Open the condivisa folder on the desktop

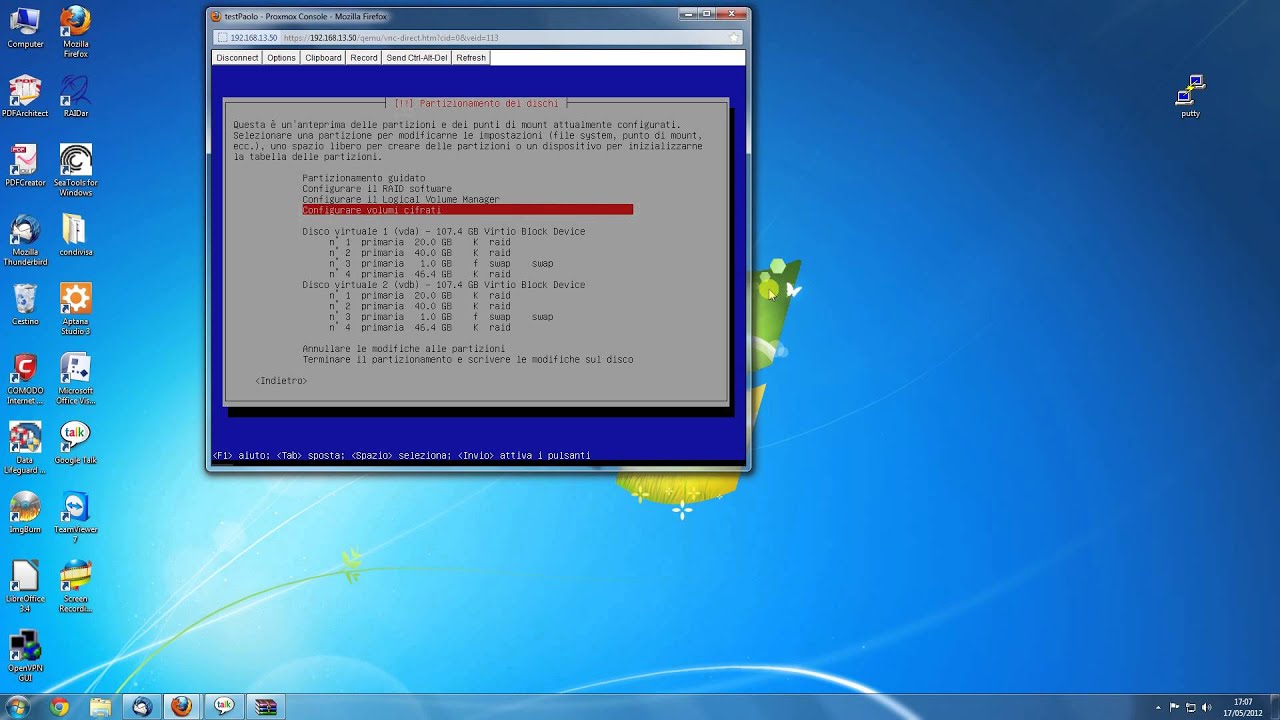[76, 235]
